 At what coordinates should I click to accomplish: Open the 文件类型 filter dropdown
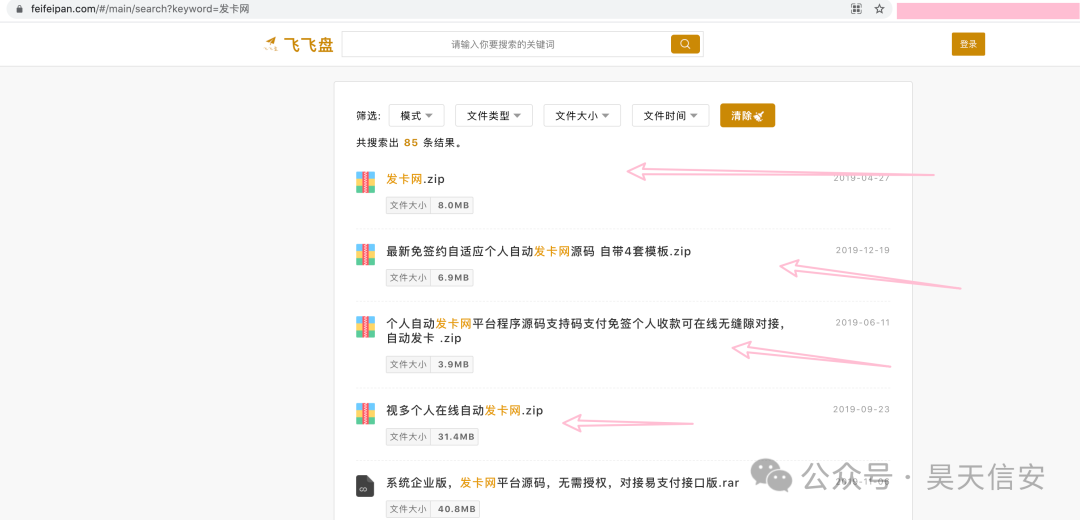coord(494,116)
